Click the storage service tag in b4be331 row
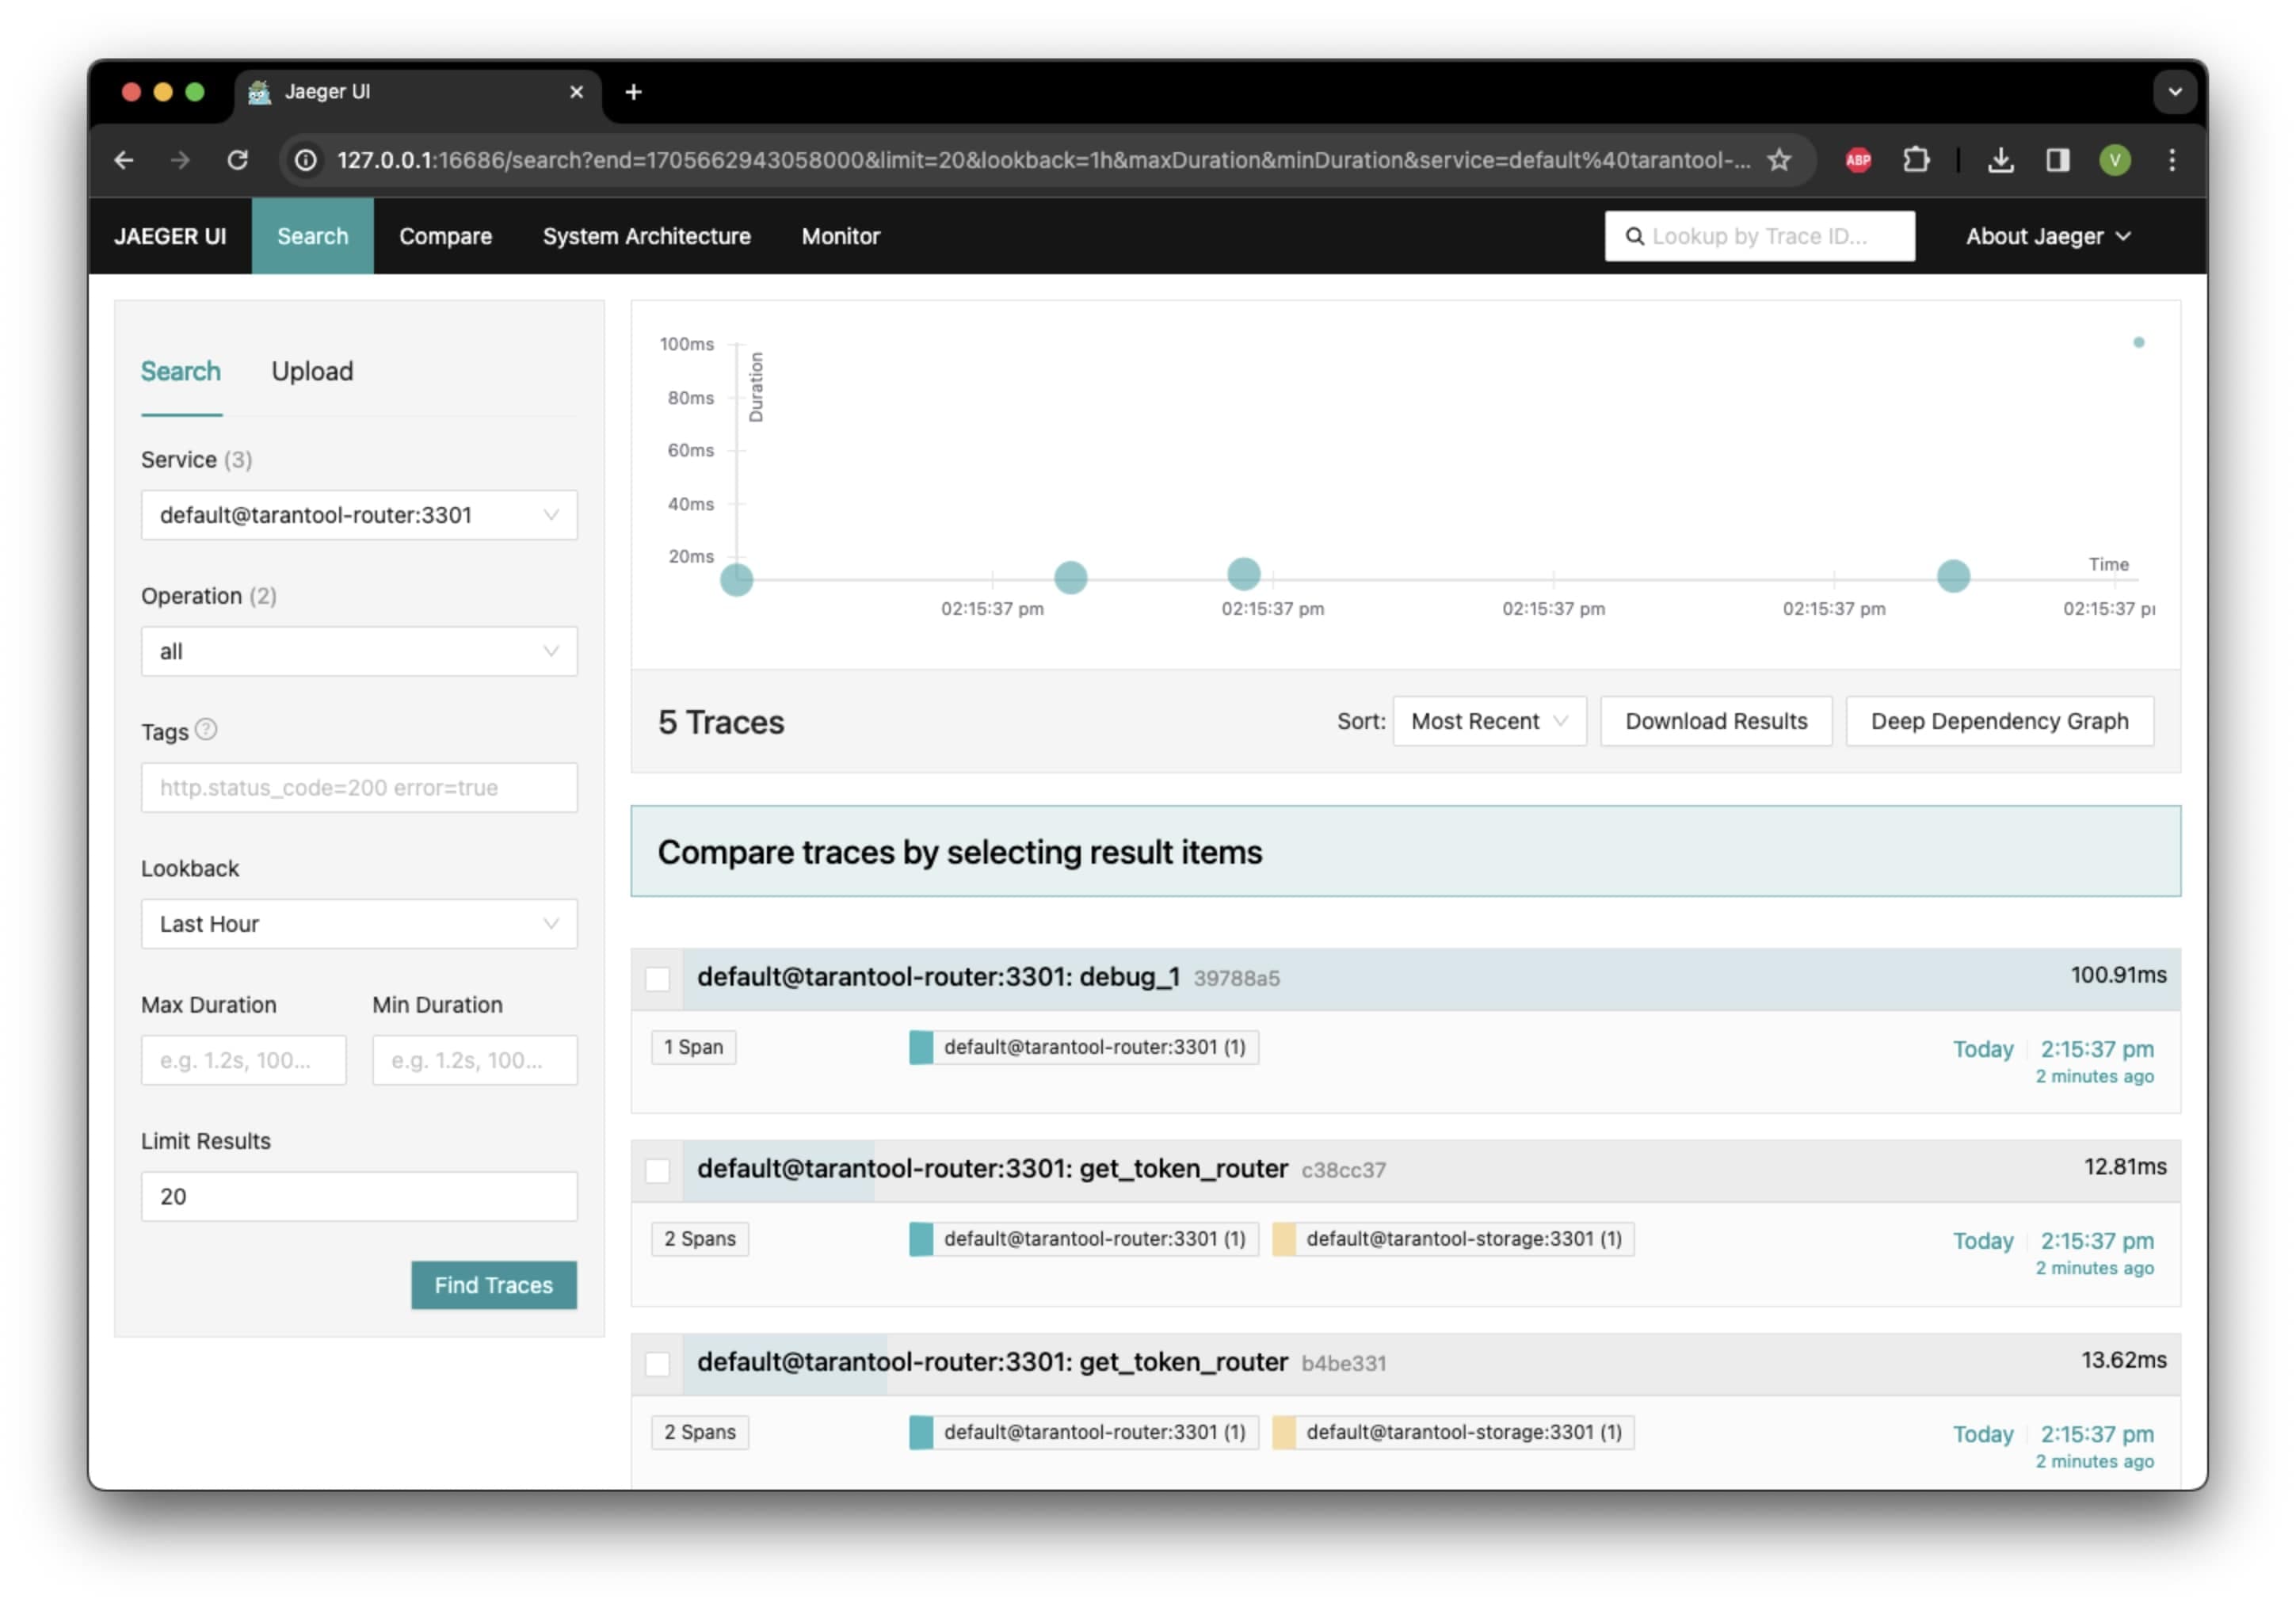 coord(1453,1432)
